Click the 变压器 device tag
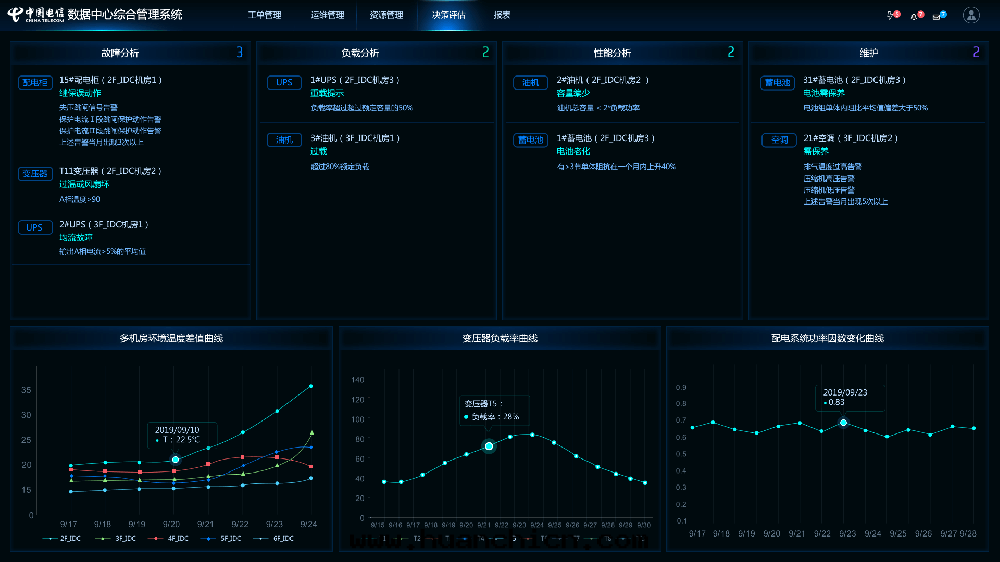The width and height of the screenshot is (1000, 562). coord(35,173)
